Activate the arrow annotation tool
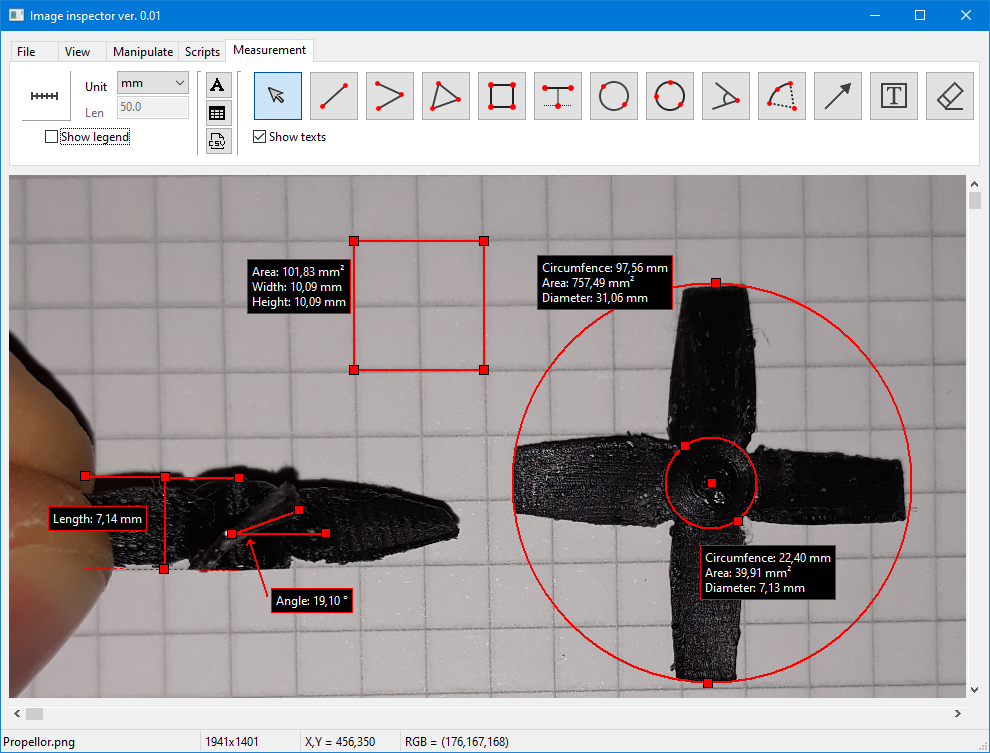 point(838,96)
